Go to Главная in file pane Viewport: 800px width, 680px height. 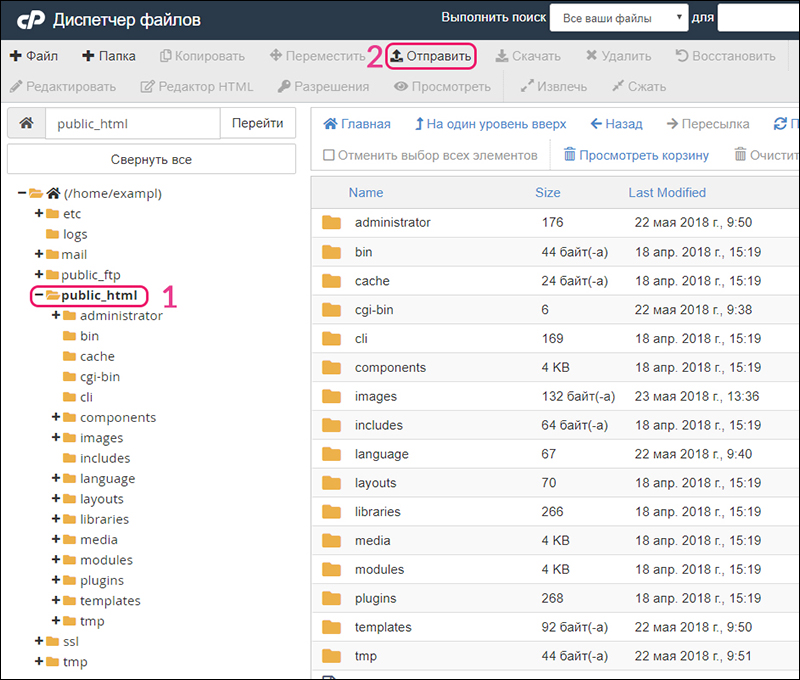[356, 124]
